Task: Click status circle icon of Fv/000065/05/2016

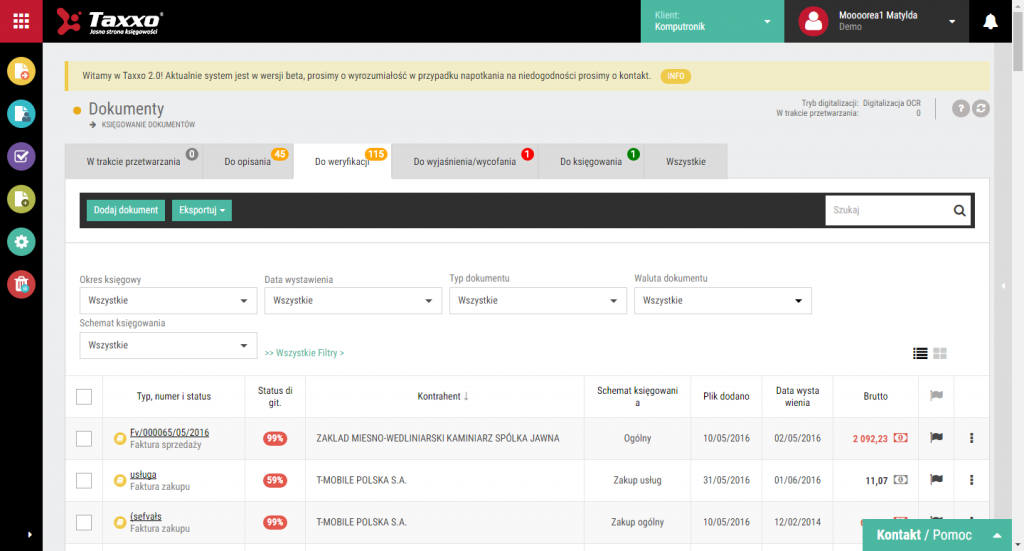Action: point(120,439)
